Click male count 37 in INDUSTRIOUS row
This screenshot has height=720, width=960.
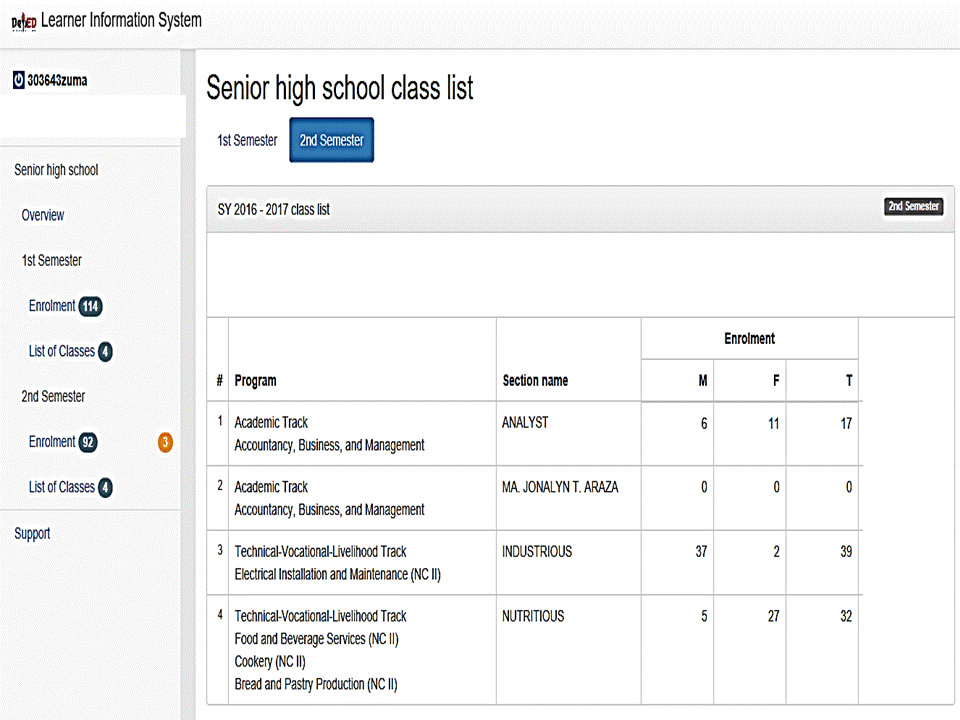[701, 552]
